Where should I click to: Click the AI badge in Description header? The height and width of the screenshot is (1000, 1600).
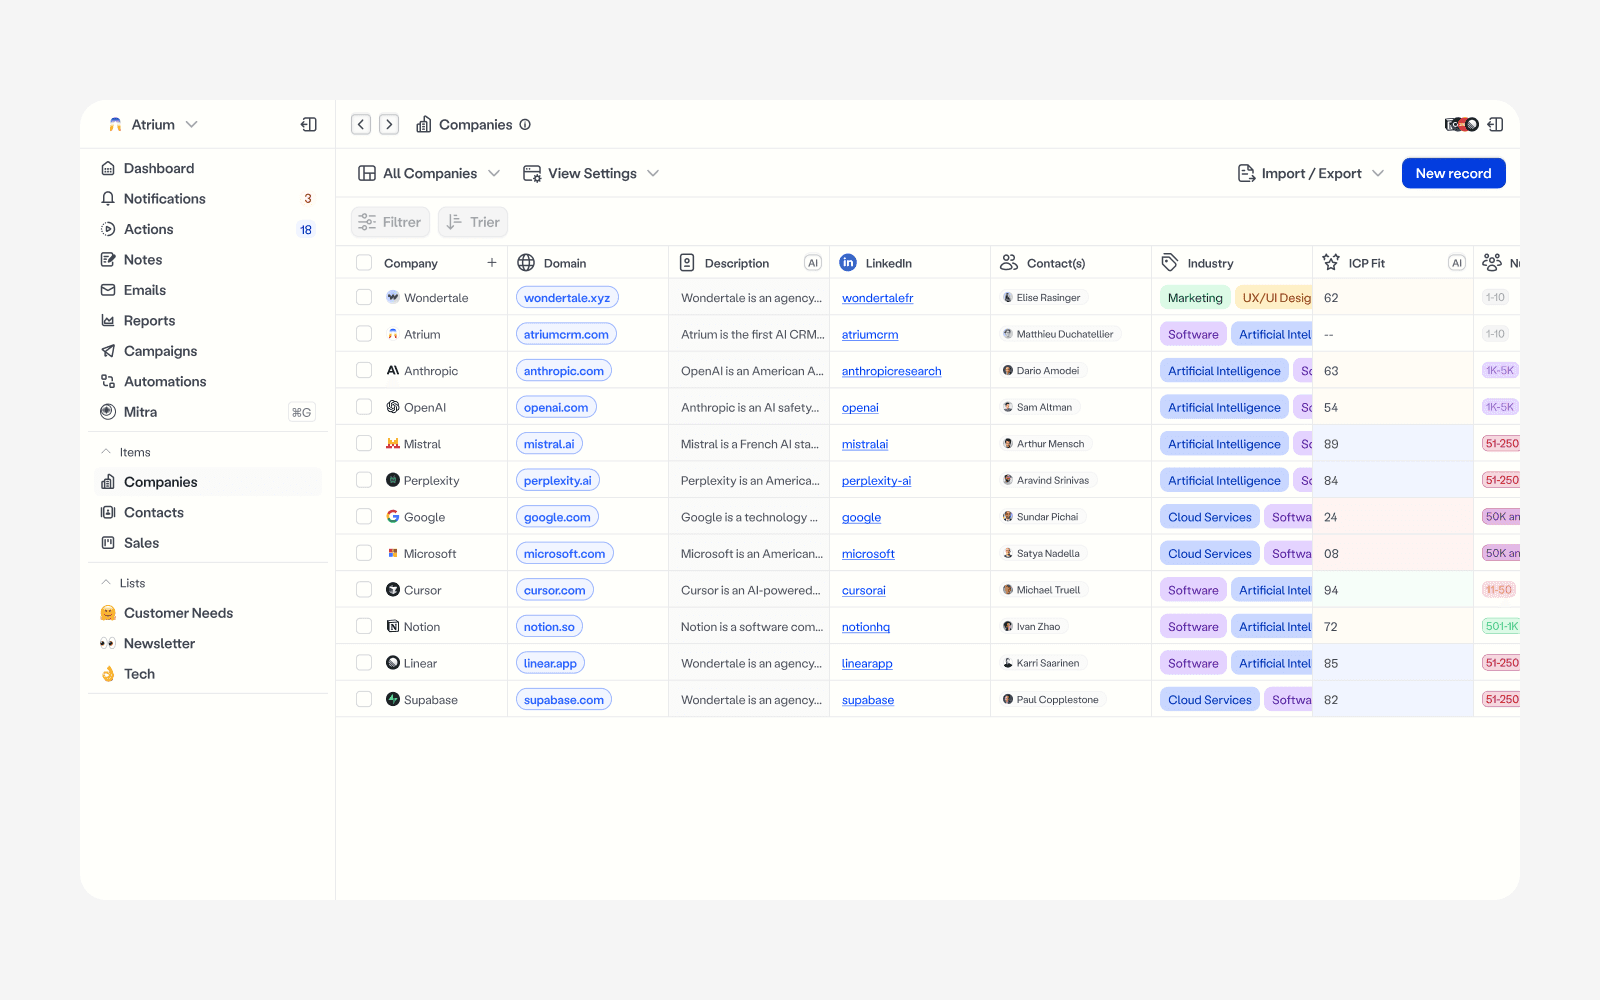[x=813, y=263]
